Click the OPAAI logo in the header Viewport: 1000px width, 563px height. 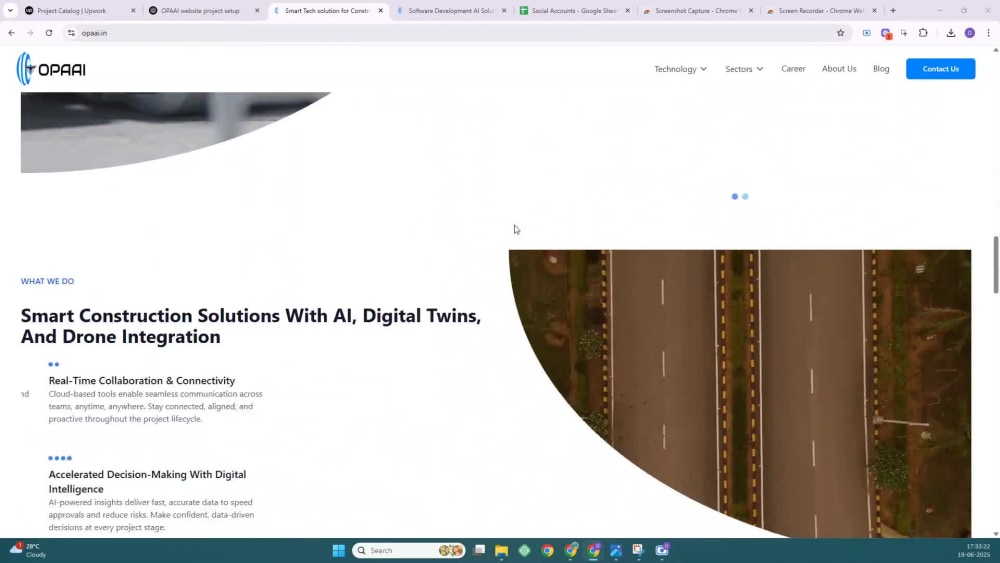click(x=51, y=69)
